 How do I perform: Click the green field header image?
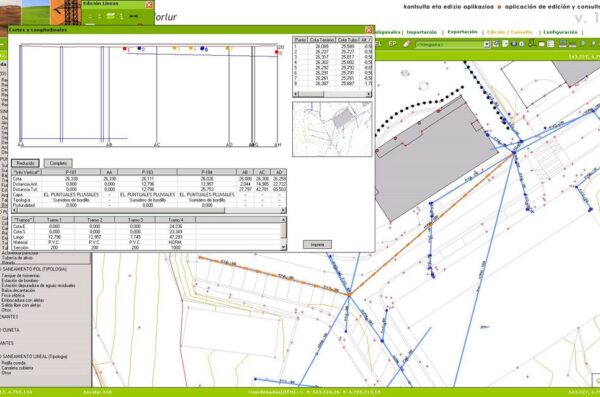click(x=36, y=12)
